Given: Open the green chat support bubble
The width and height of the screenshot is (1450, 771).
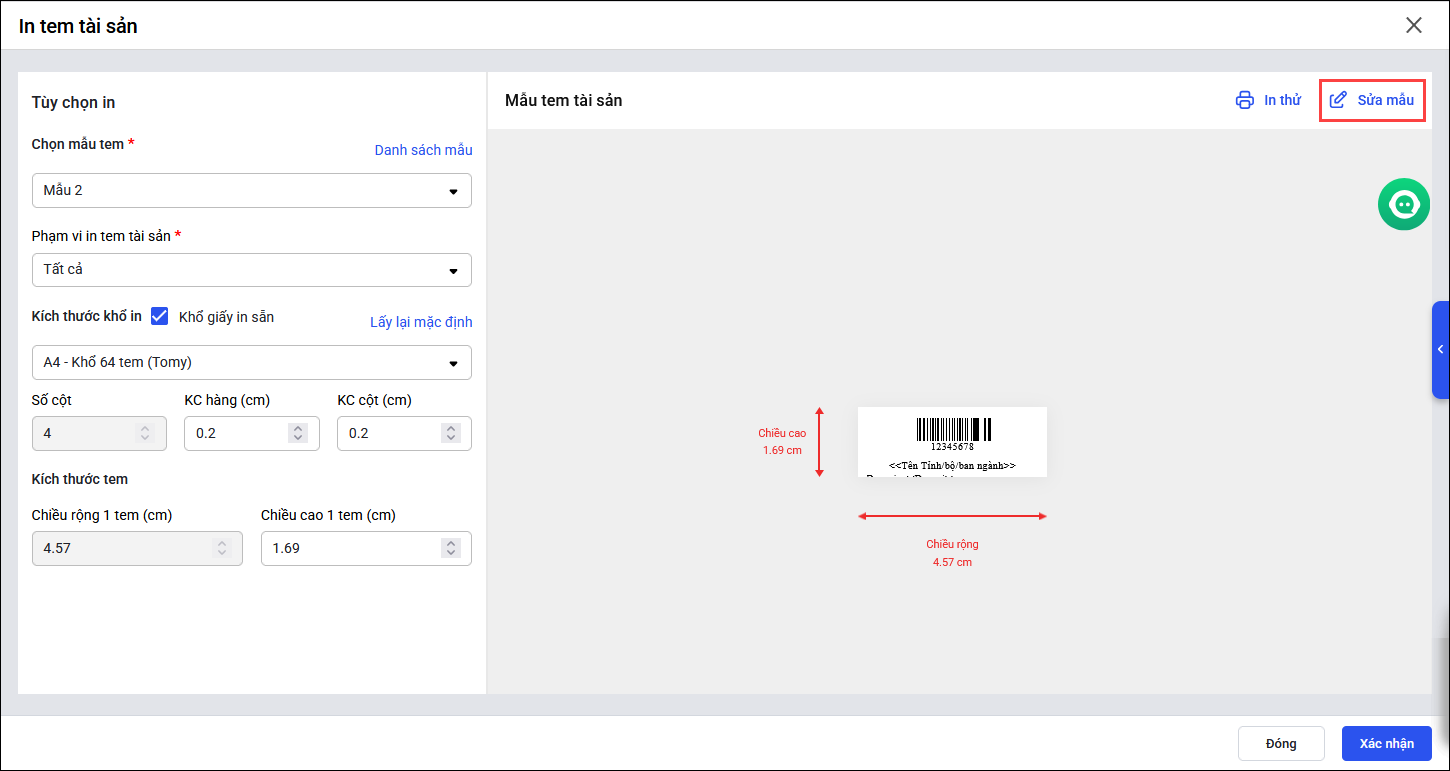Looking at the screenshot, I should (x=1403, y=204).
